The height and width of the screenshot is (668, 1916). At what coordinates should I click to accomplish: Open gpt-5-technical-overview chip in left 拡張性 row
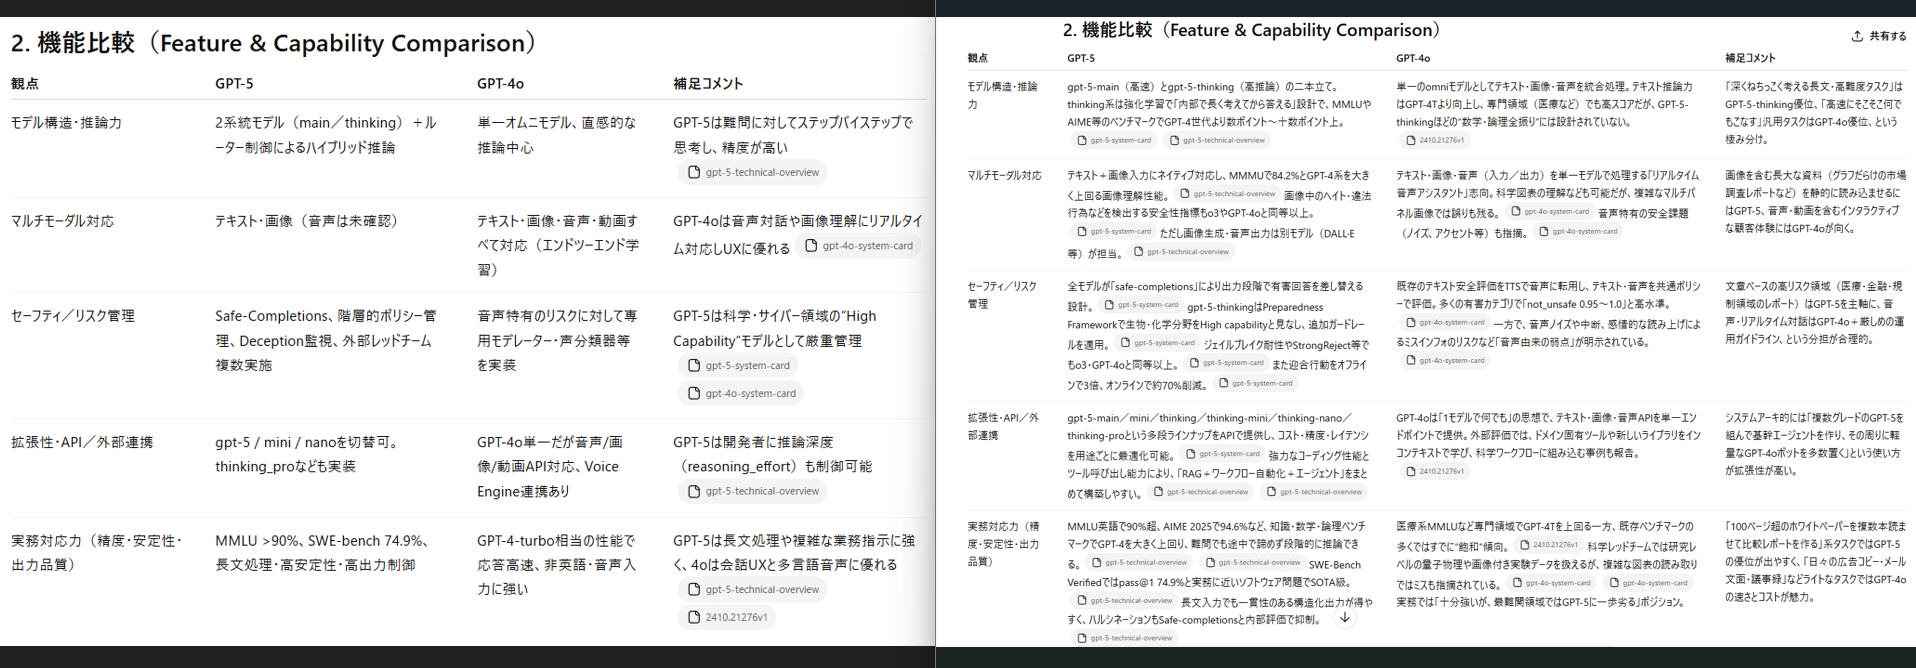pos(752,491)
